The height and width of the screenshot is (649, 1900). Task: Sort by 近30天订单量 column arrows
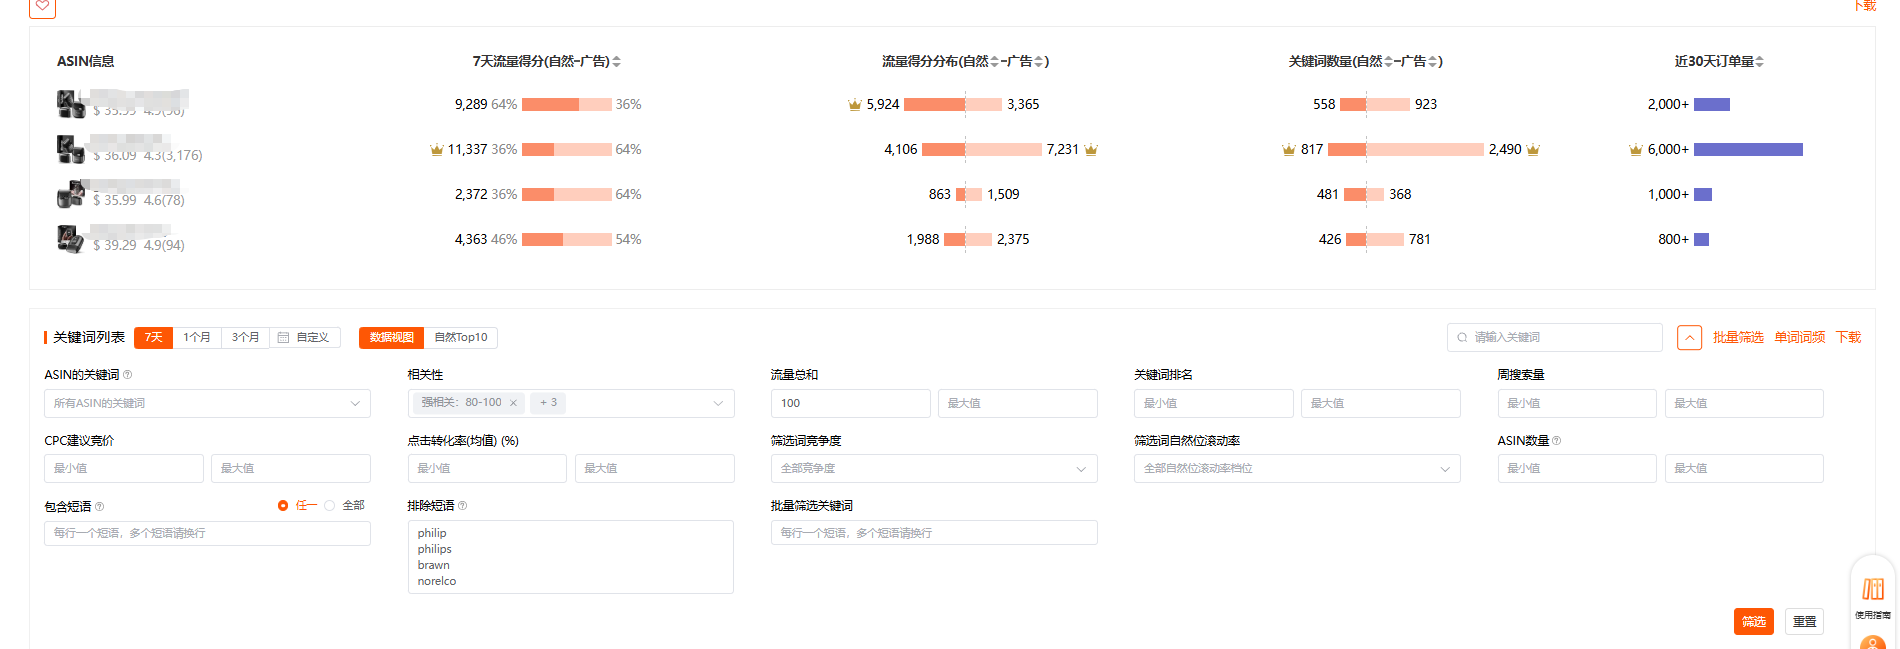(x=1759, y=62)
